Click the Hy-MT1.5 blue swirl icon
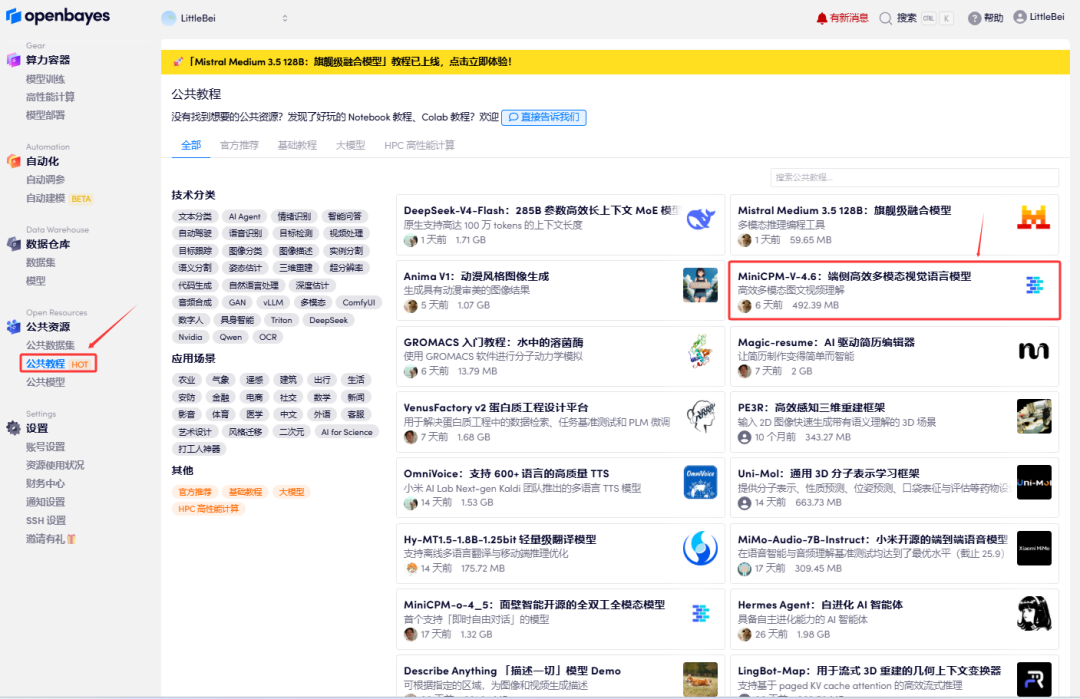Screen dimensions: 1080x699 (700, 548)
